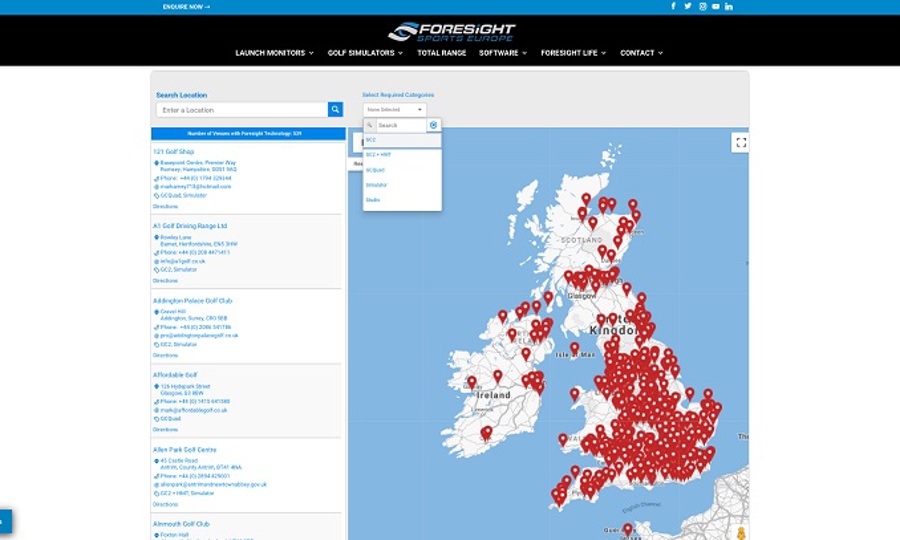Viewport: 900px width, 540px height.
Task: Open the Alnmouth Golf Club venue
Action: [181, 524]
